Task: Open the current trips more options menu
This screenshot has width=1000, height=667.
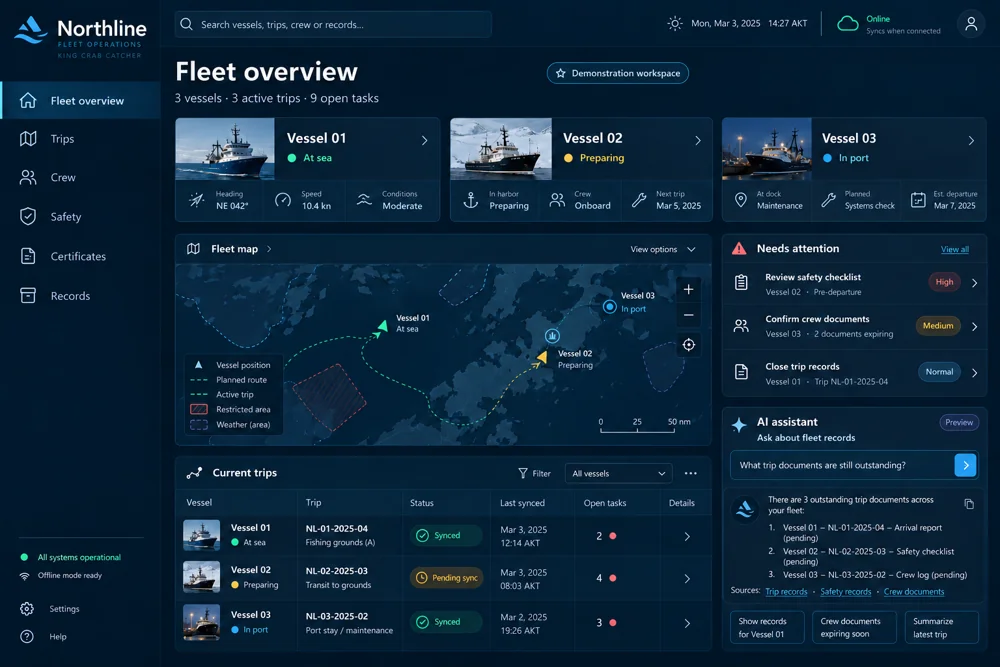Action: pyautogui.click(x=691, y=473)
